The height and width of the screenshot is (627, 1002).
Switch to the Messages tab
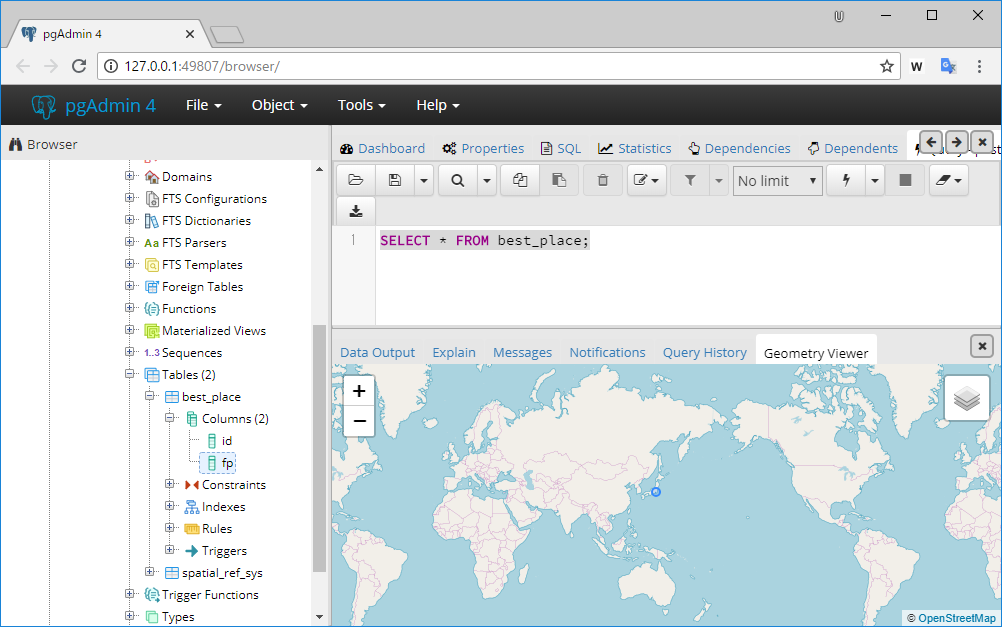click(522, 352)
